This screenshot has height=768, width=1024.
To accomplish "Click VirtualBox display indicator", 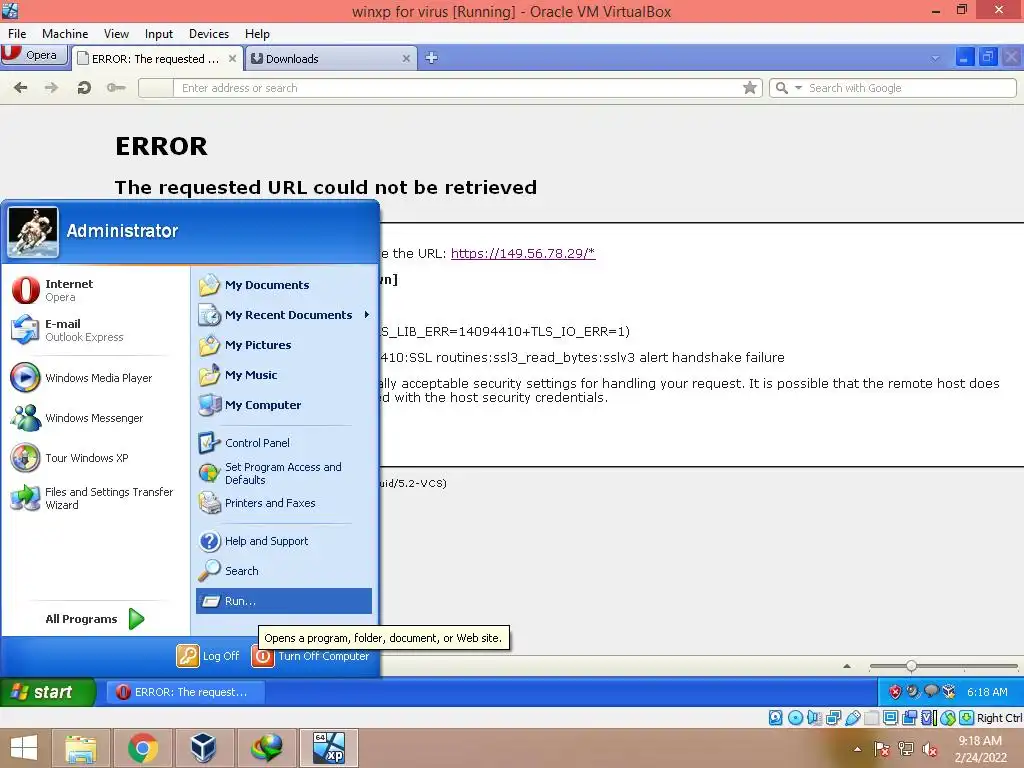I will pos(890,718).
